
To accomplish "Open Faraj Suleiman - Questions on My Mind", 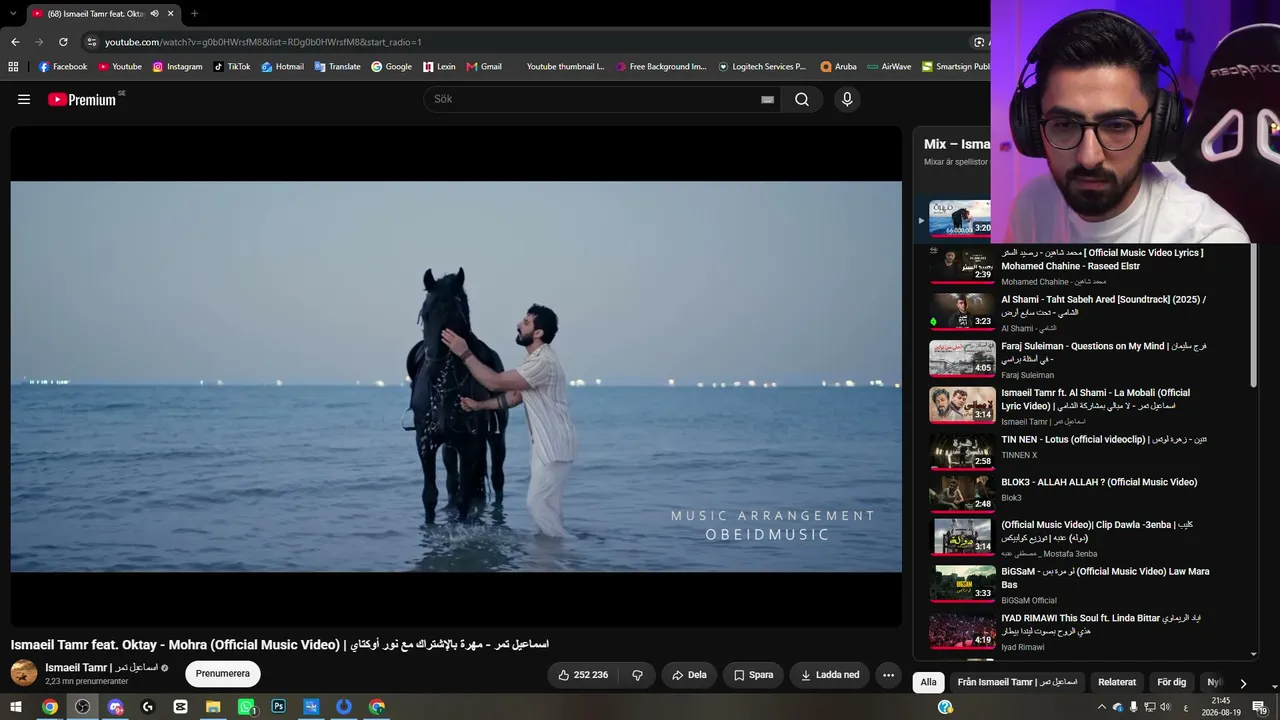I will 1104,352.
